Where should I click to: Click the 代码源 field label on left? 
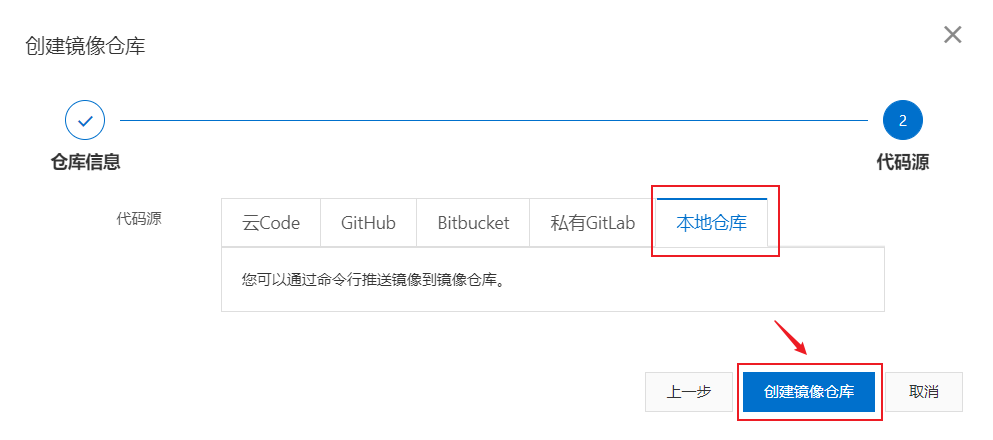139,220
